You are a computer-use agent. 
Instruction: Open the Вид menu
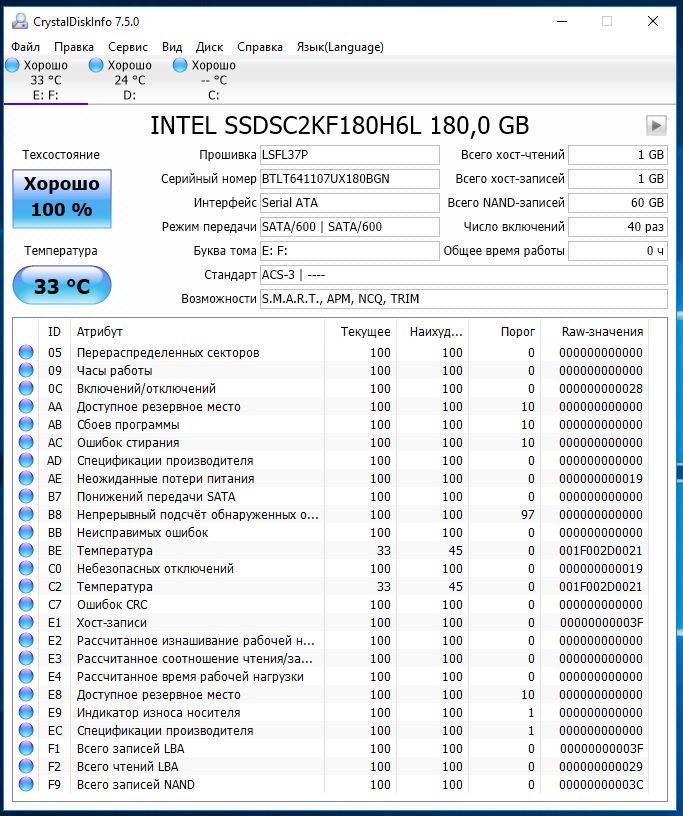click(172, 47)
